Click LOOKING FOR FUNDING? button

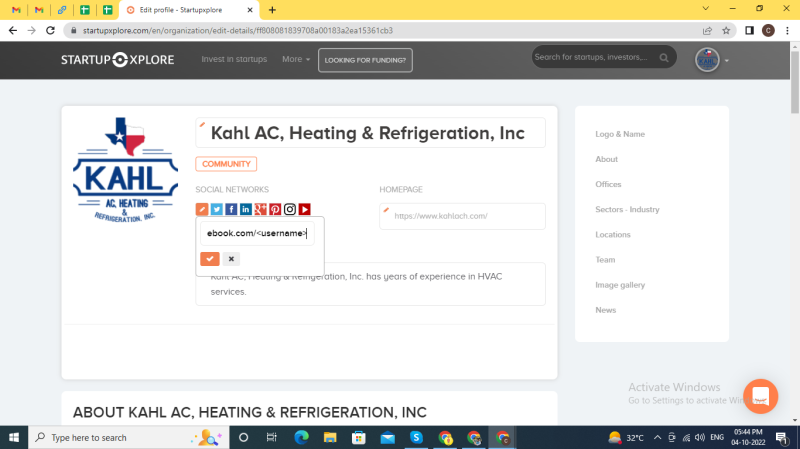click(365, 60)
